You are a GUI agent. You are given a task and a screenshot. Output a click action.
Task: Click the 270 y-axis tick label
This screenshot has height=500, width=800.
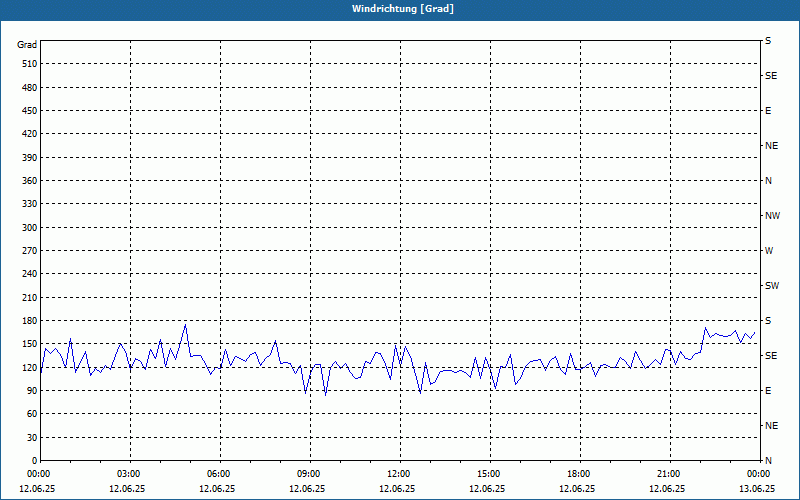tap(30, 251)
